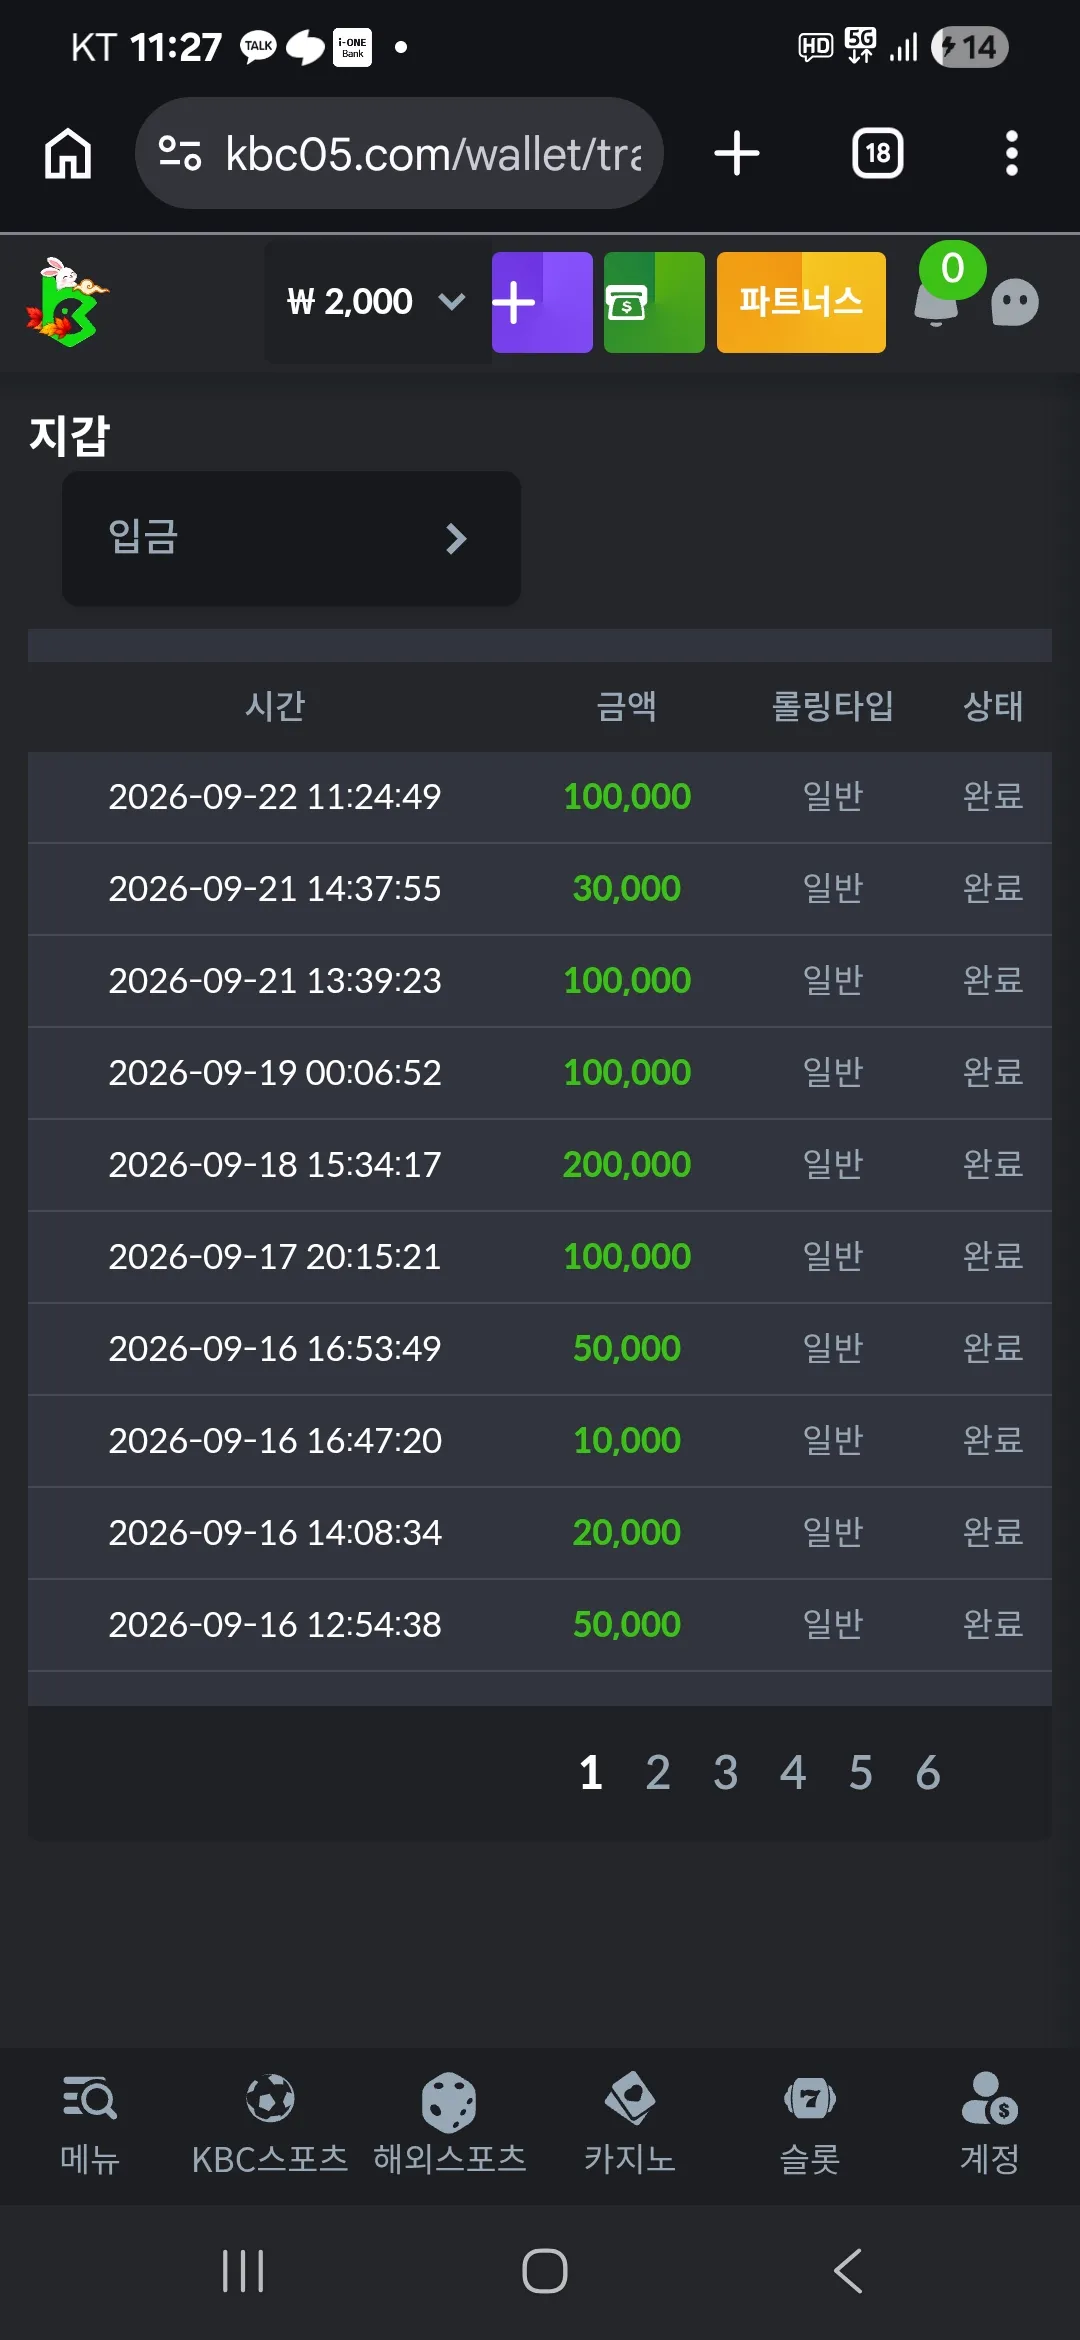Open the chat support bubble icon
The width and height of the screenshot is (1080, 2340).
click(x=1014, y=302)
